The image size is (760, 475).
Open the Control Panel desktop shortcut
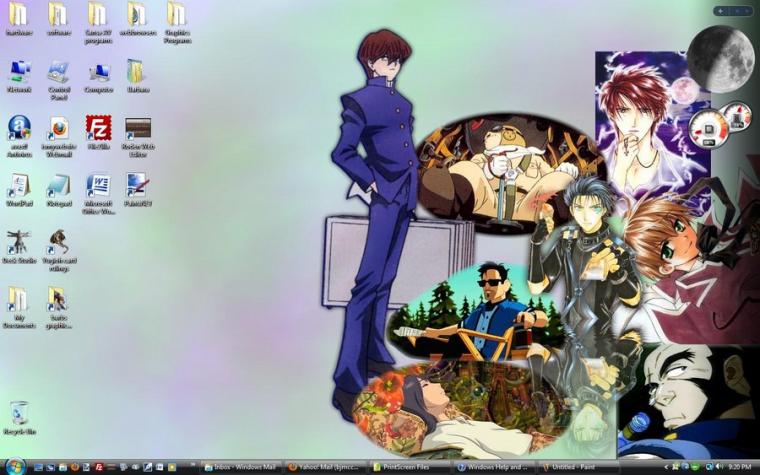pos(59,80)
